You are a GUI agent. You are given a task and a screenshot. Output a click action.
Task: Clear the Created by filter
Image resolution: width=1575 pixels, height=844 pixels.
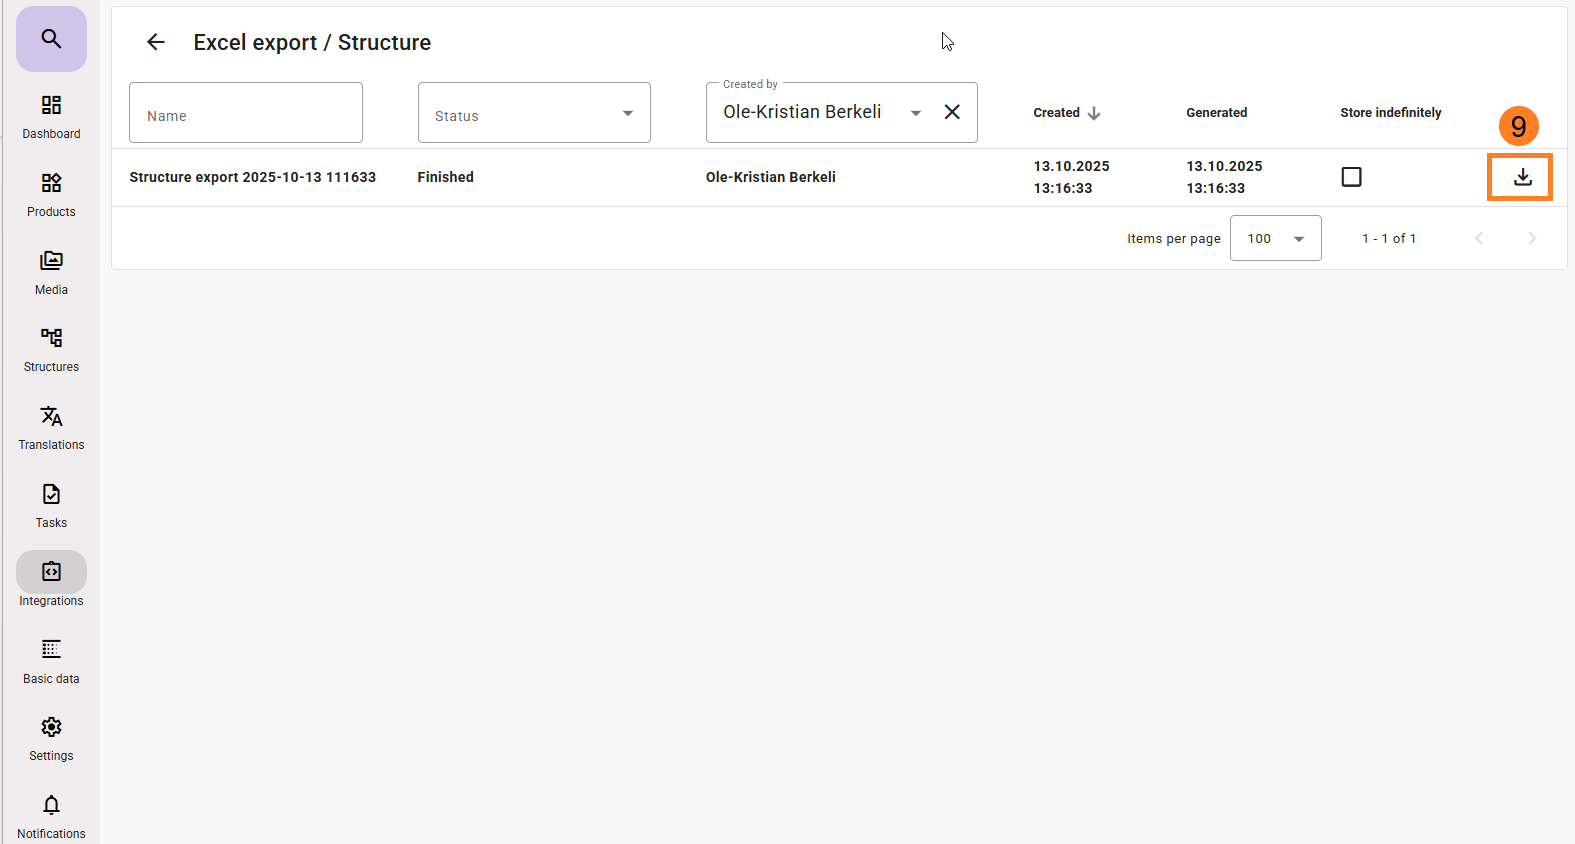[x=952, y=112]
